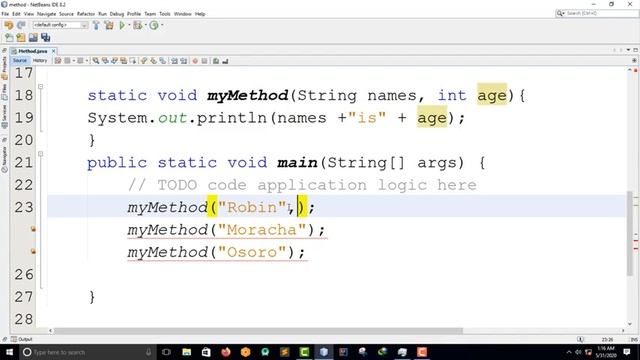Click Stop Macro Recording icon
This screenshot has height=360, width=640.
[x=204, y=61]
